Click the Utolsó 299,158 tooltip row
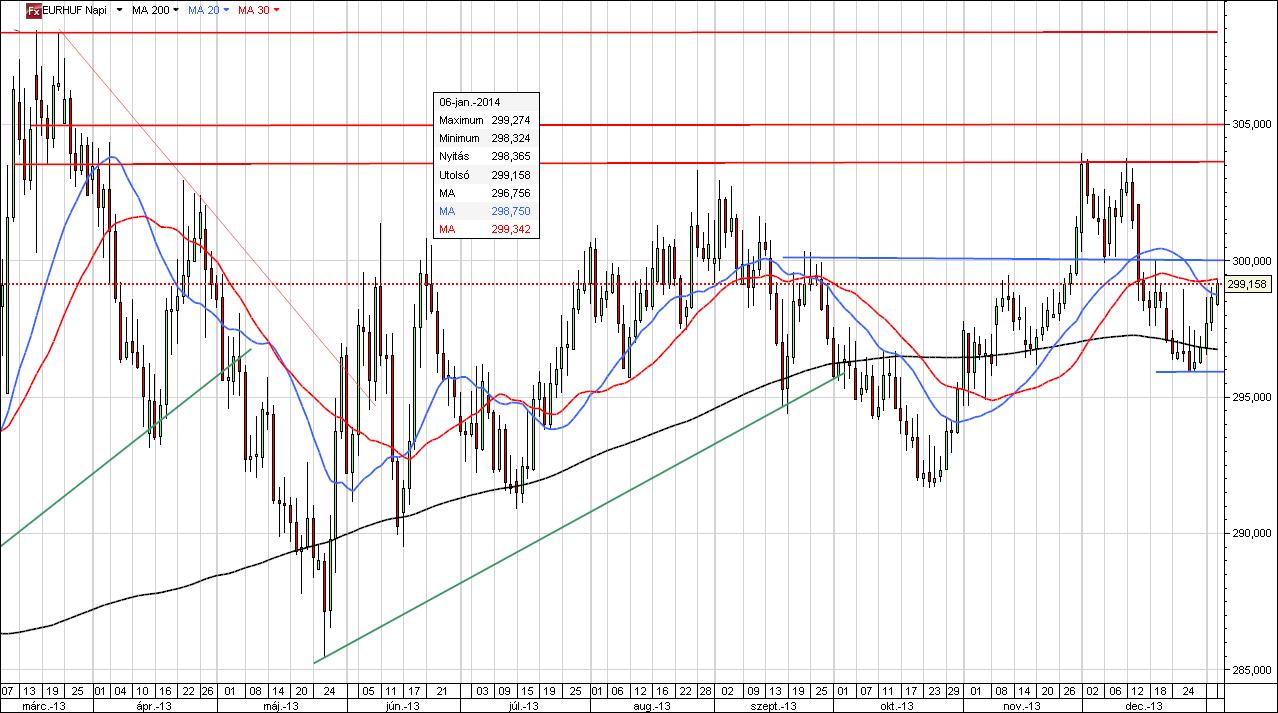The height and width of the screenshot is (713, 1278). [486, 175]
